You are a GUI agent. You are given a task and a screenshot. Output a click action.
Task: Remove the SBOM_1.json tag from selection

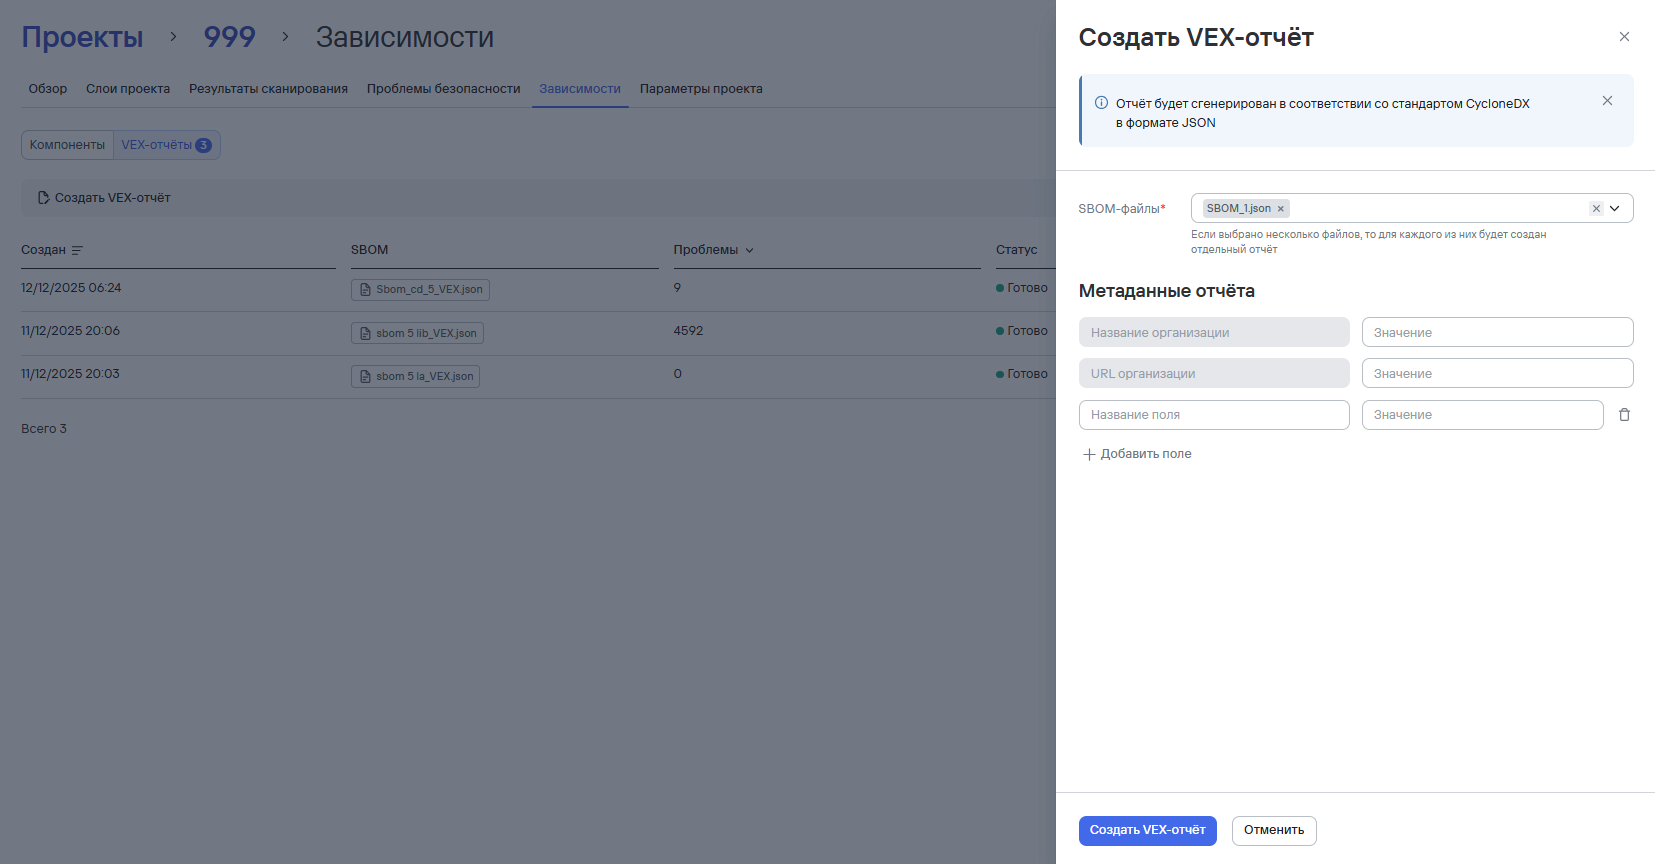[x=1280, y=209]
